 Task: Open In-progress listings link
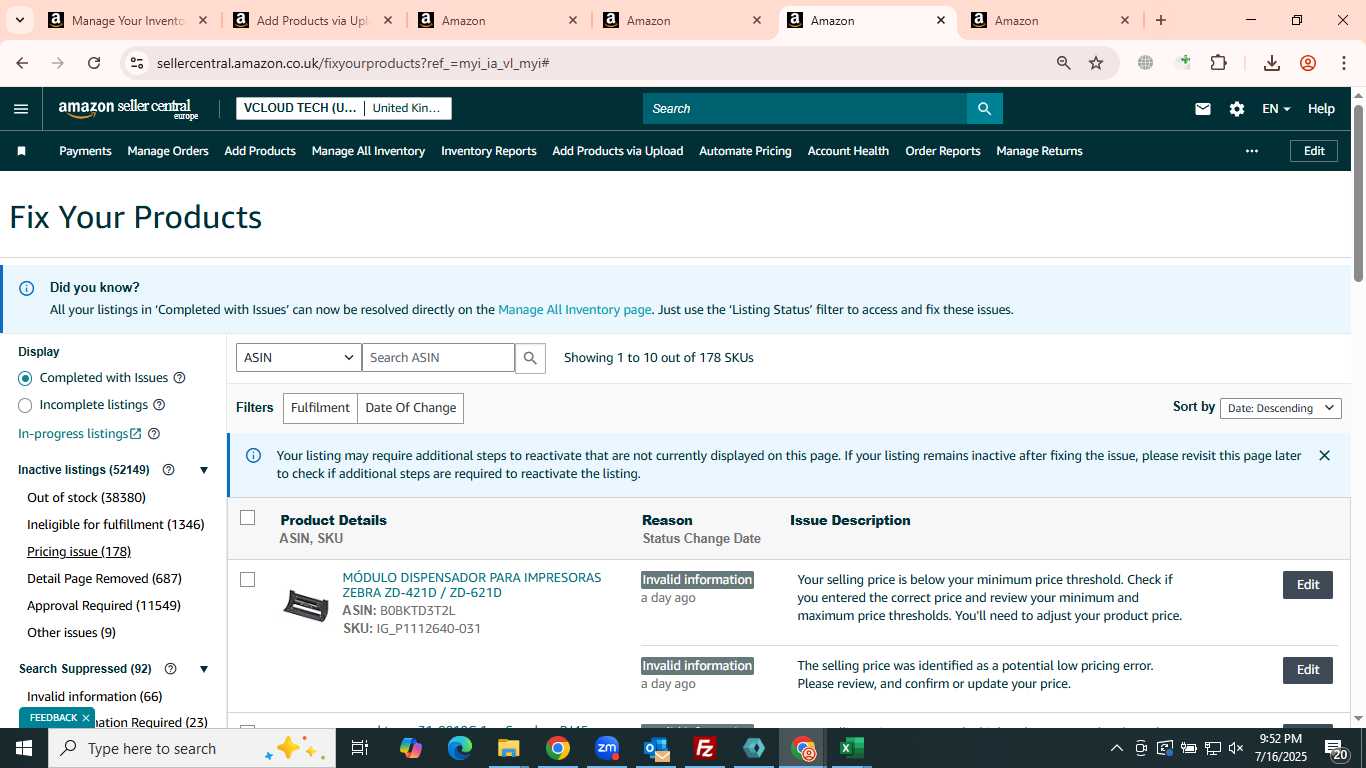(x=80, y=434)
